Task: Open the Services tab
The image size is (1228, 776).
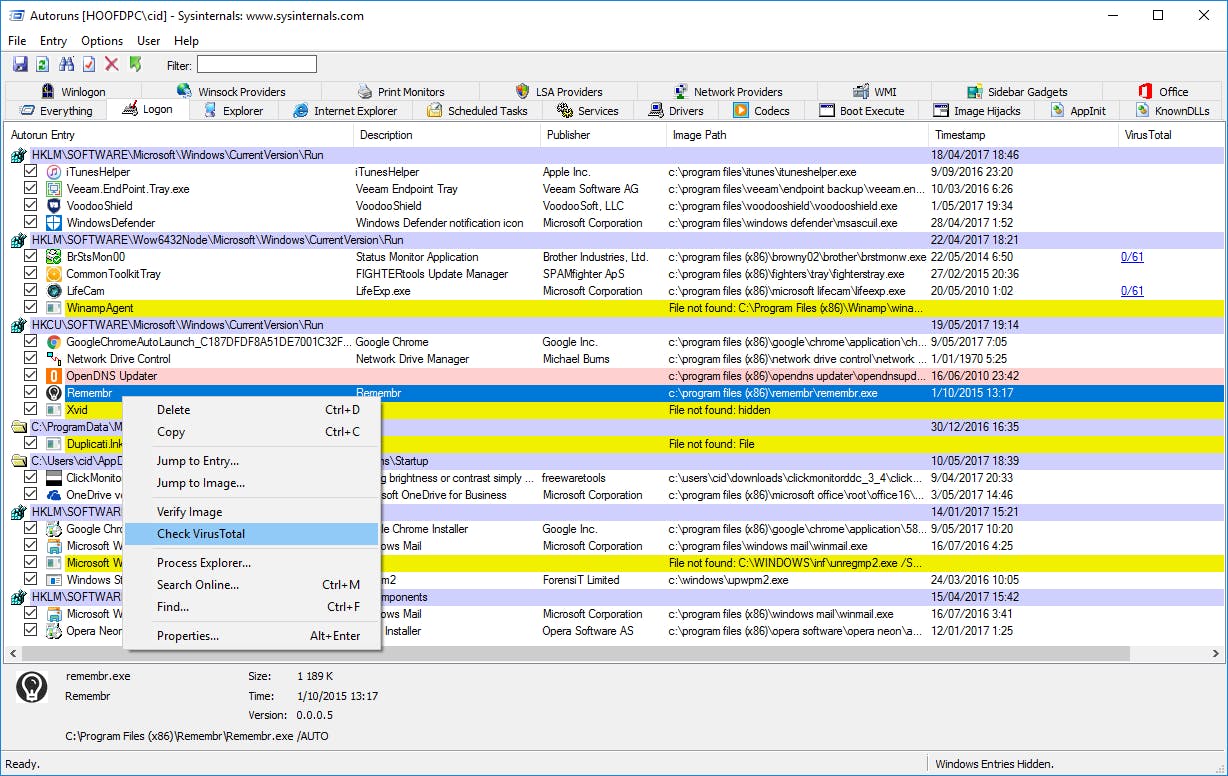Action: [588, 111]
